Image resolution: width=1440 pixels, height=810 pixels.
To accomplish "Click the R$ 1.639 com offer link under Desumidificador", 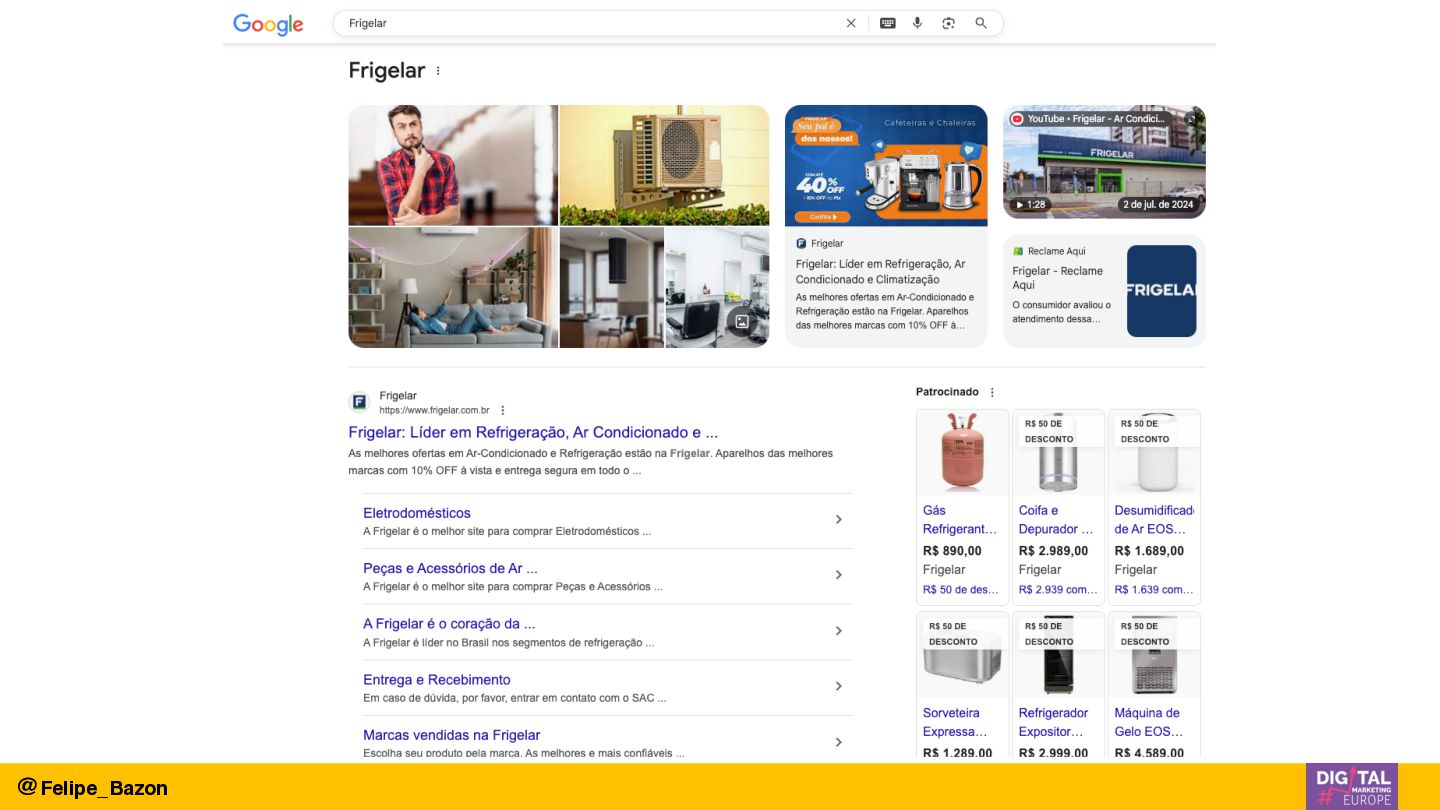I will tap(1154, 589).
